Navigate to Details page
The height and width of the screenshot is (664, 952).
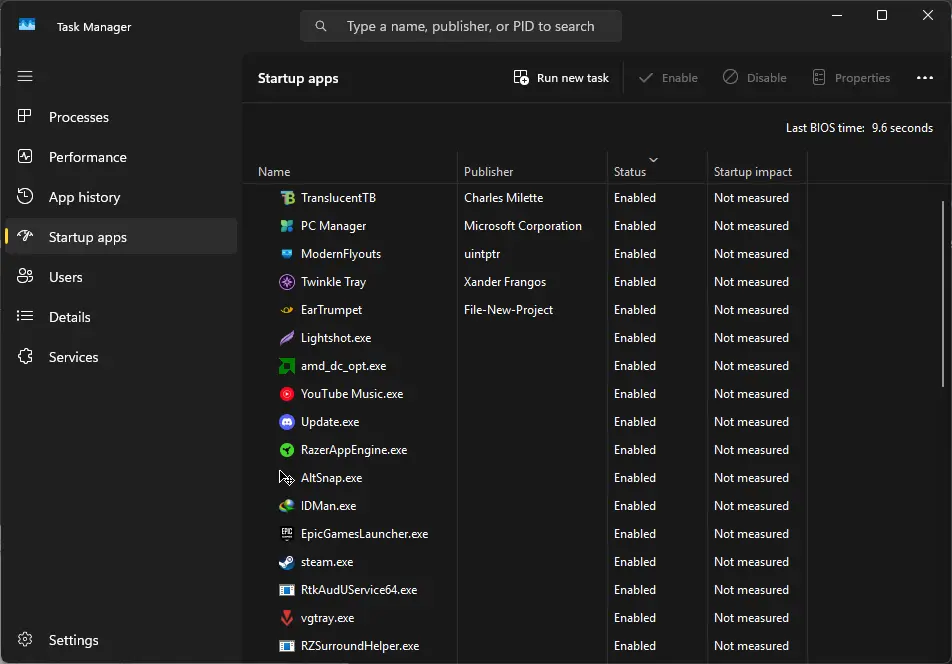121,317
